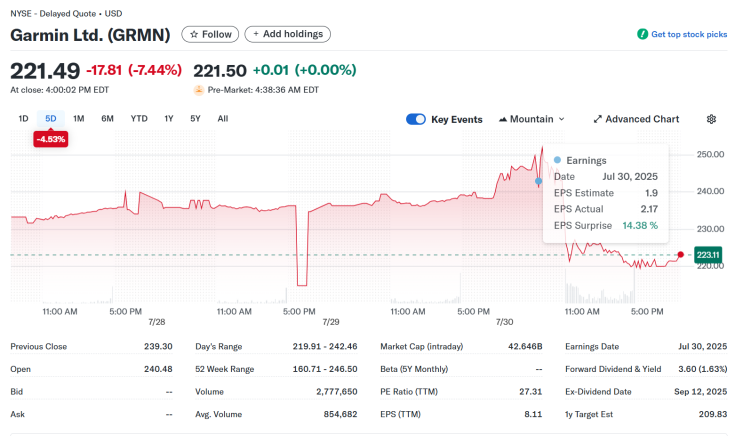The height and width of the screenshot is (436, 743).
Task: Click the star icon in Follow button
Action: [194, 35]
